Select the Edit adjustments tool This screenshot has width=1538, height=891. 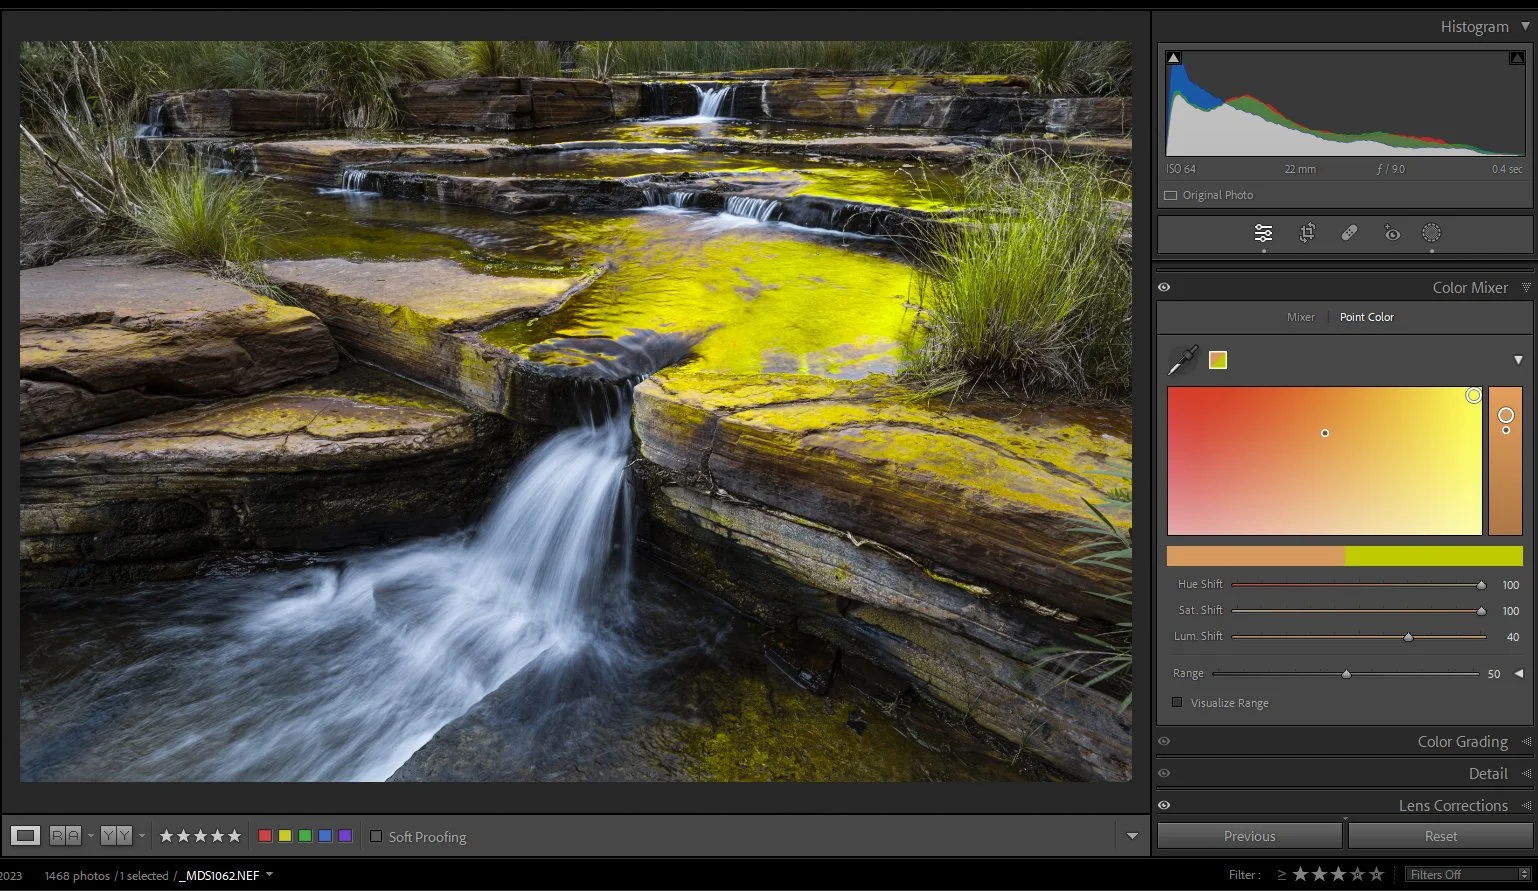(x=1263, y=233)
